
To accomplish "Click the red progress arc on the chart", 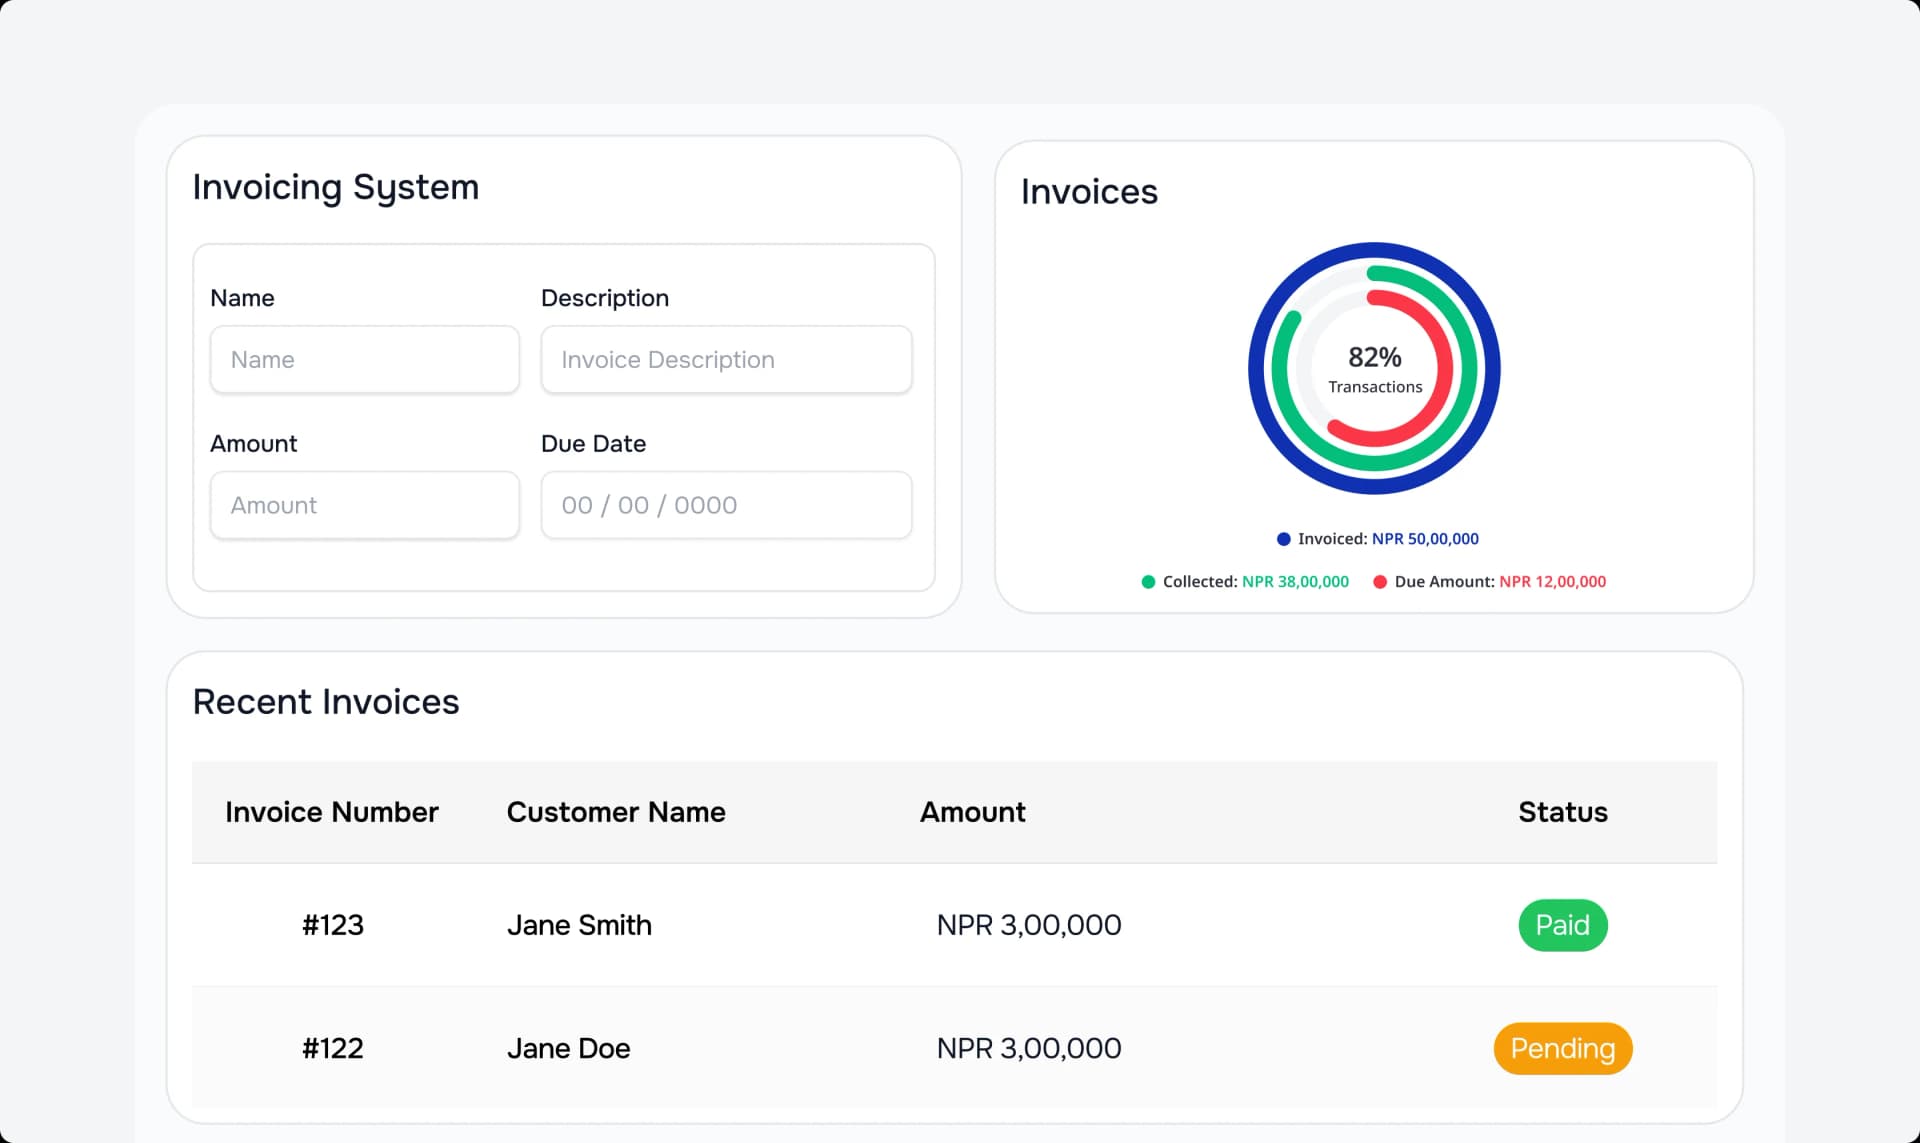I will tap(1444, 369).
